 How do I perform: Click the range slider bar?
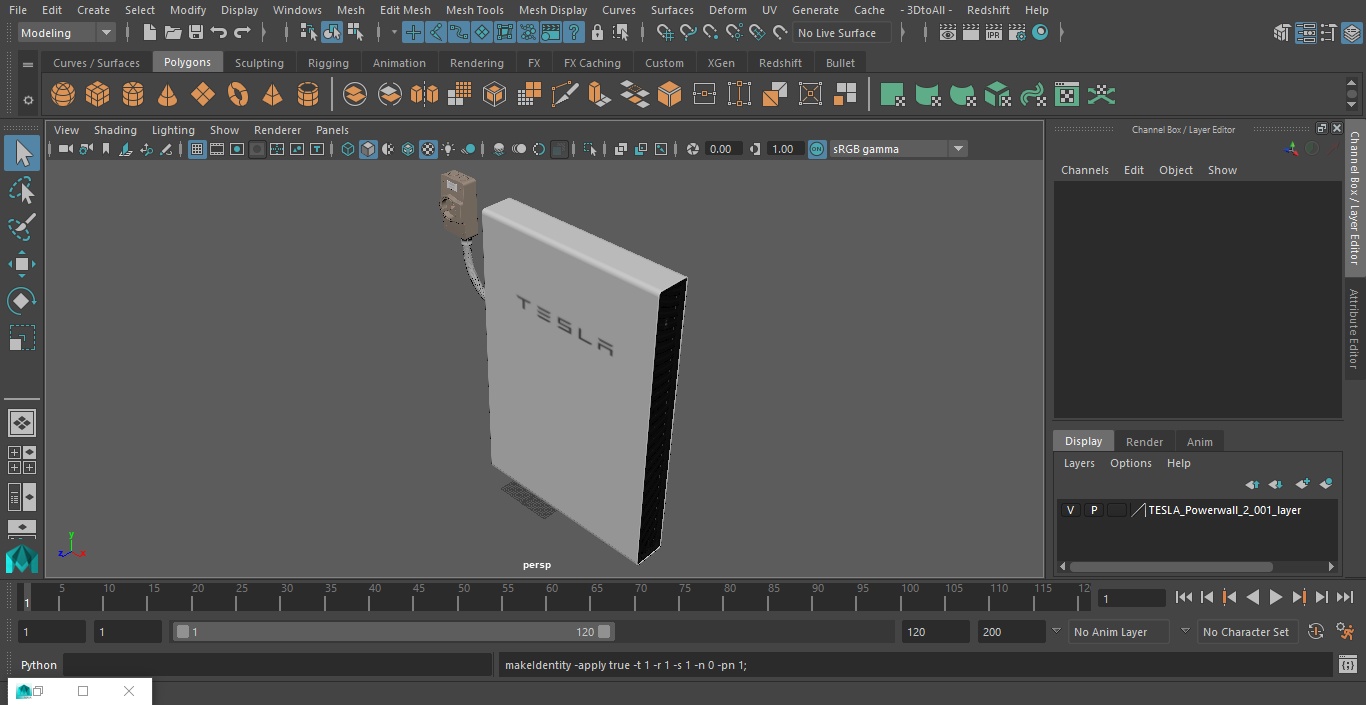pyautogui.click(x=394, y=632)
